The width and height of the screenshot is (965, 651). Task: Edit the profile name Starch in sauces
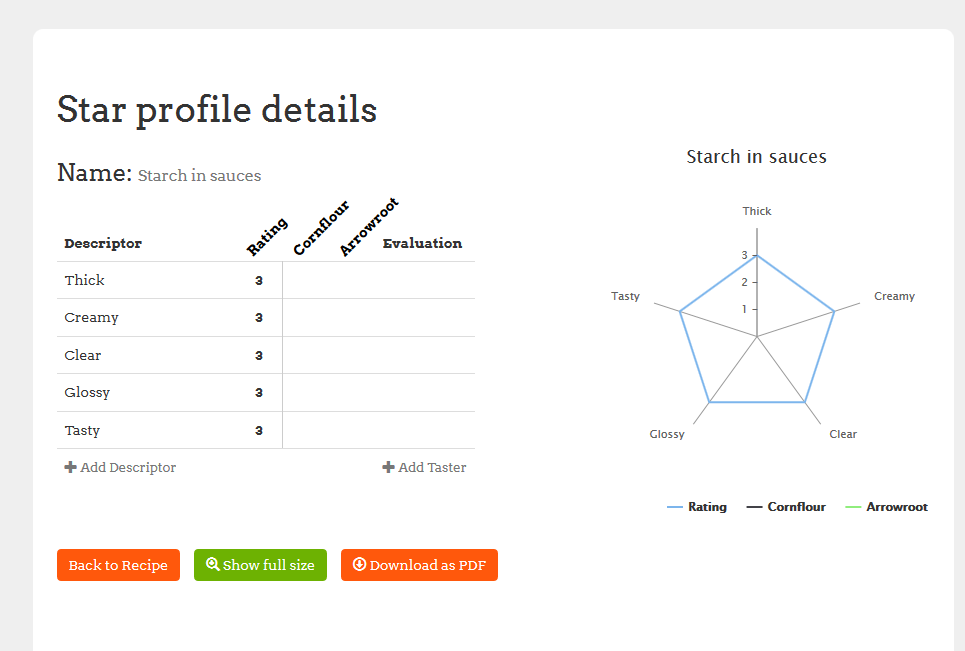199,176
